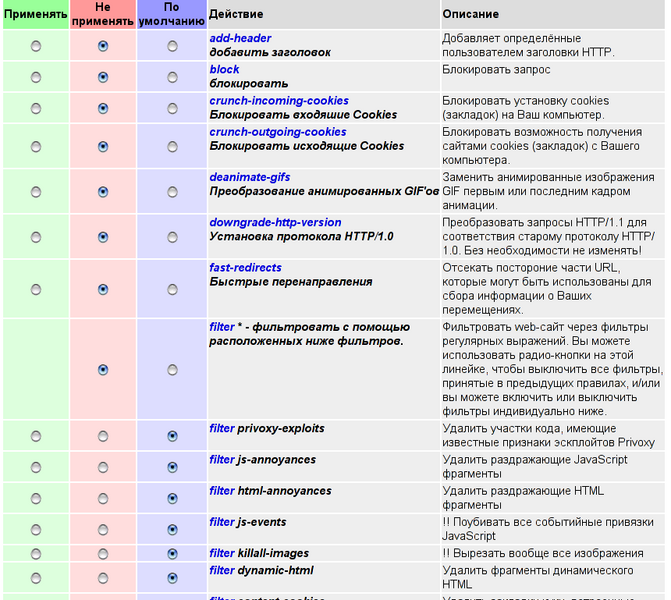
Task: Open the fast-redirects link
Action: pyautogui.click(x=245, y=267)
